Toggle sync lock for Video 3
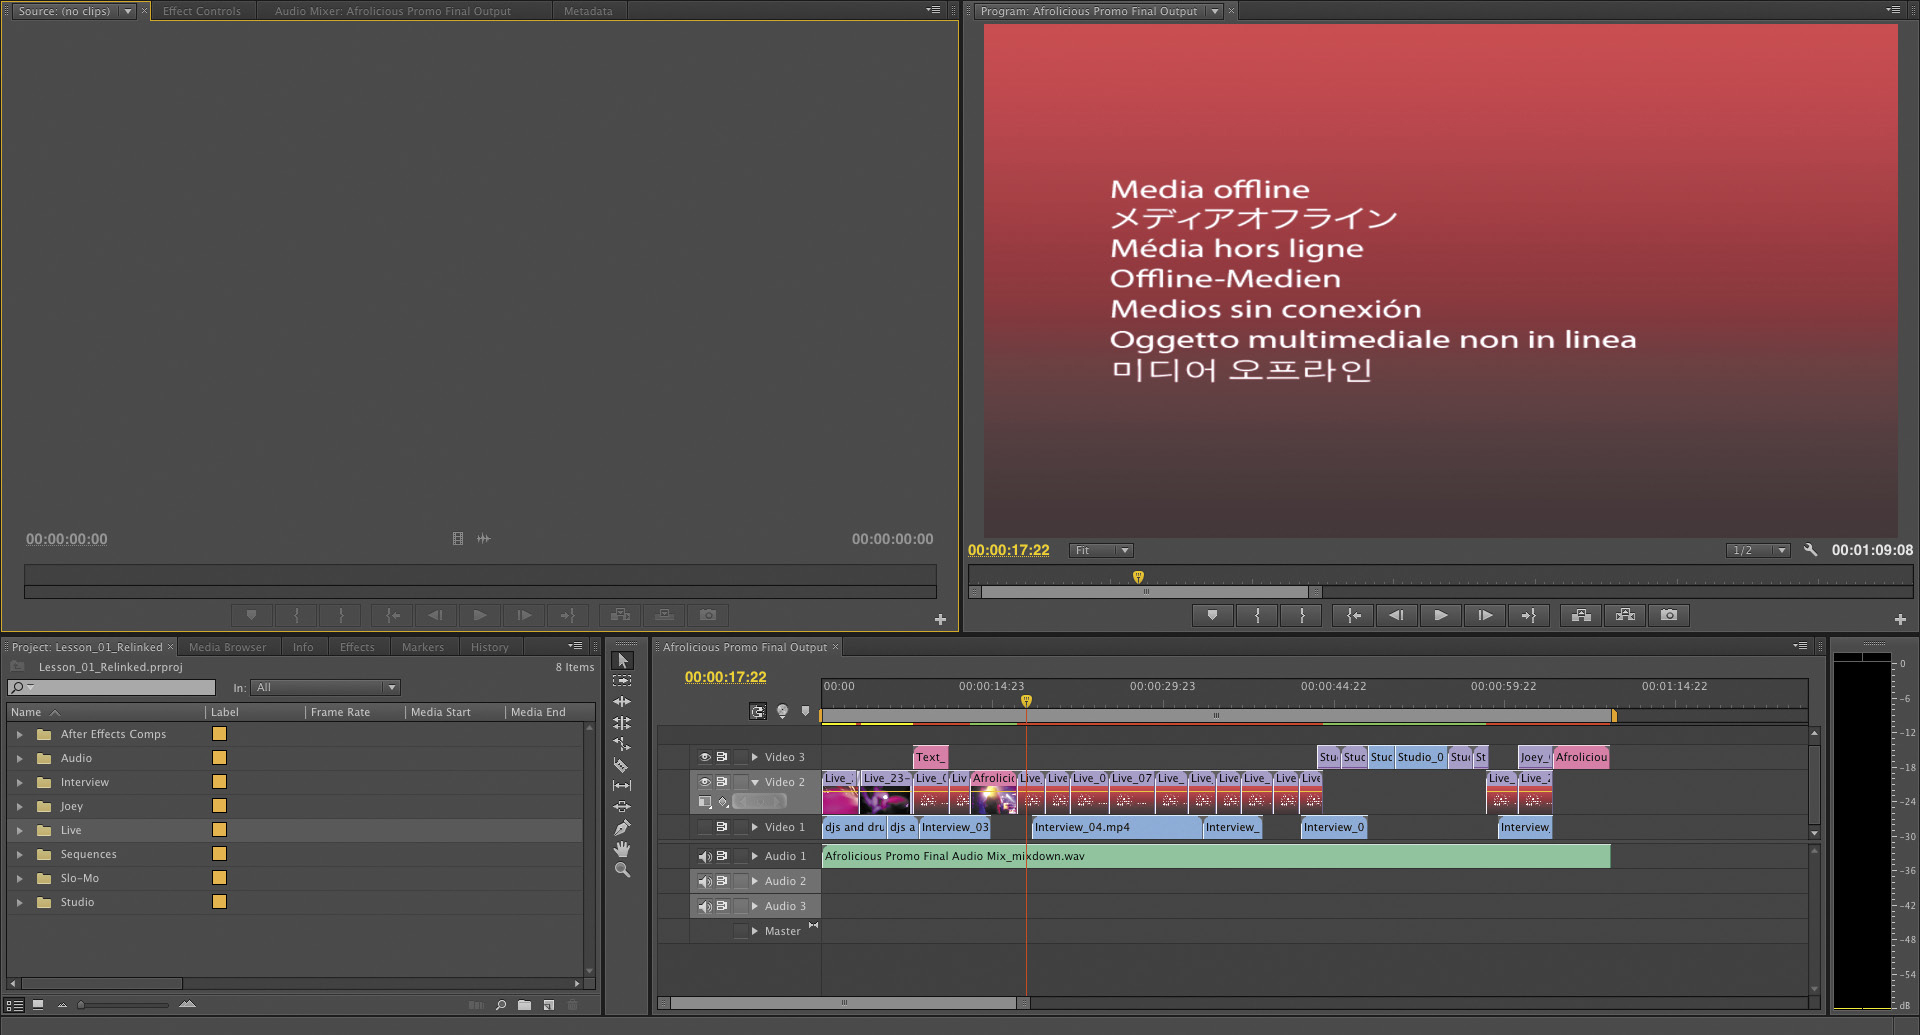This screenshot has height=1035, width=1920. 722,757
